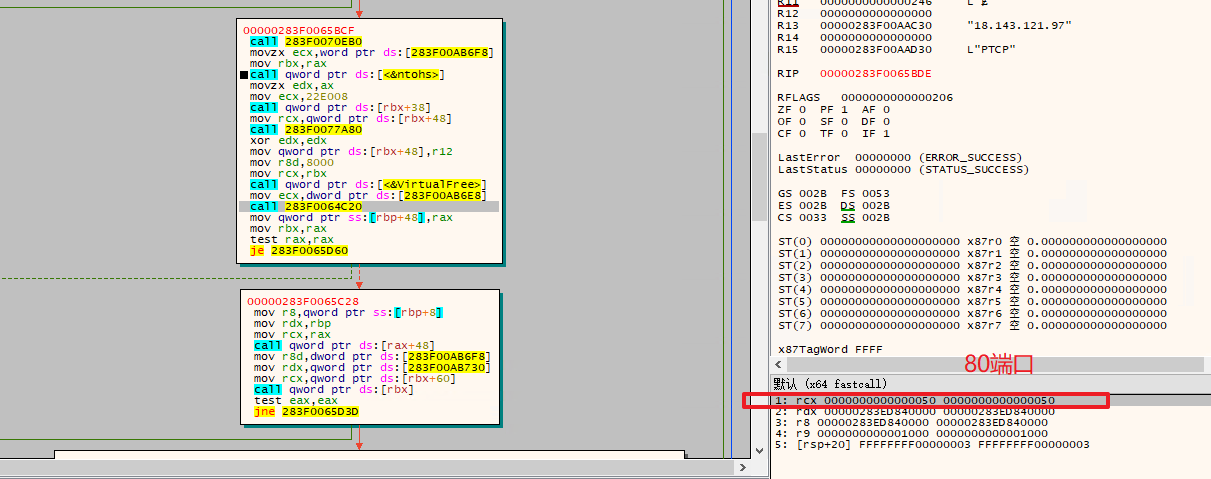Select the fifth argument [rsp+20] row
The height and width of the screenshot is (479, 1211).
point(932,444)
